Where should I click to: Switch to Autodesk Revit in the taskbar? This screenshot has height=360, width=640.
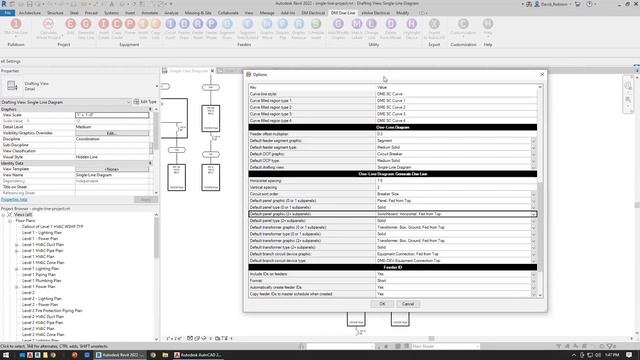click(x=119, y=355)
